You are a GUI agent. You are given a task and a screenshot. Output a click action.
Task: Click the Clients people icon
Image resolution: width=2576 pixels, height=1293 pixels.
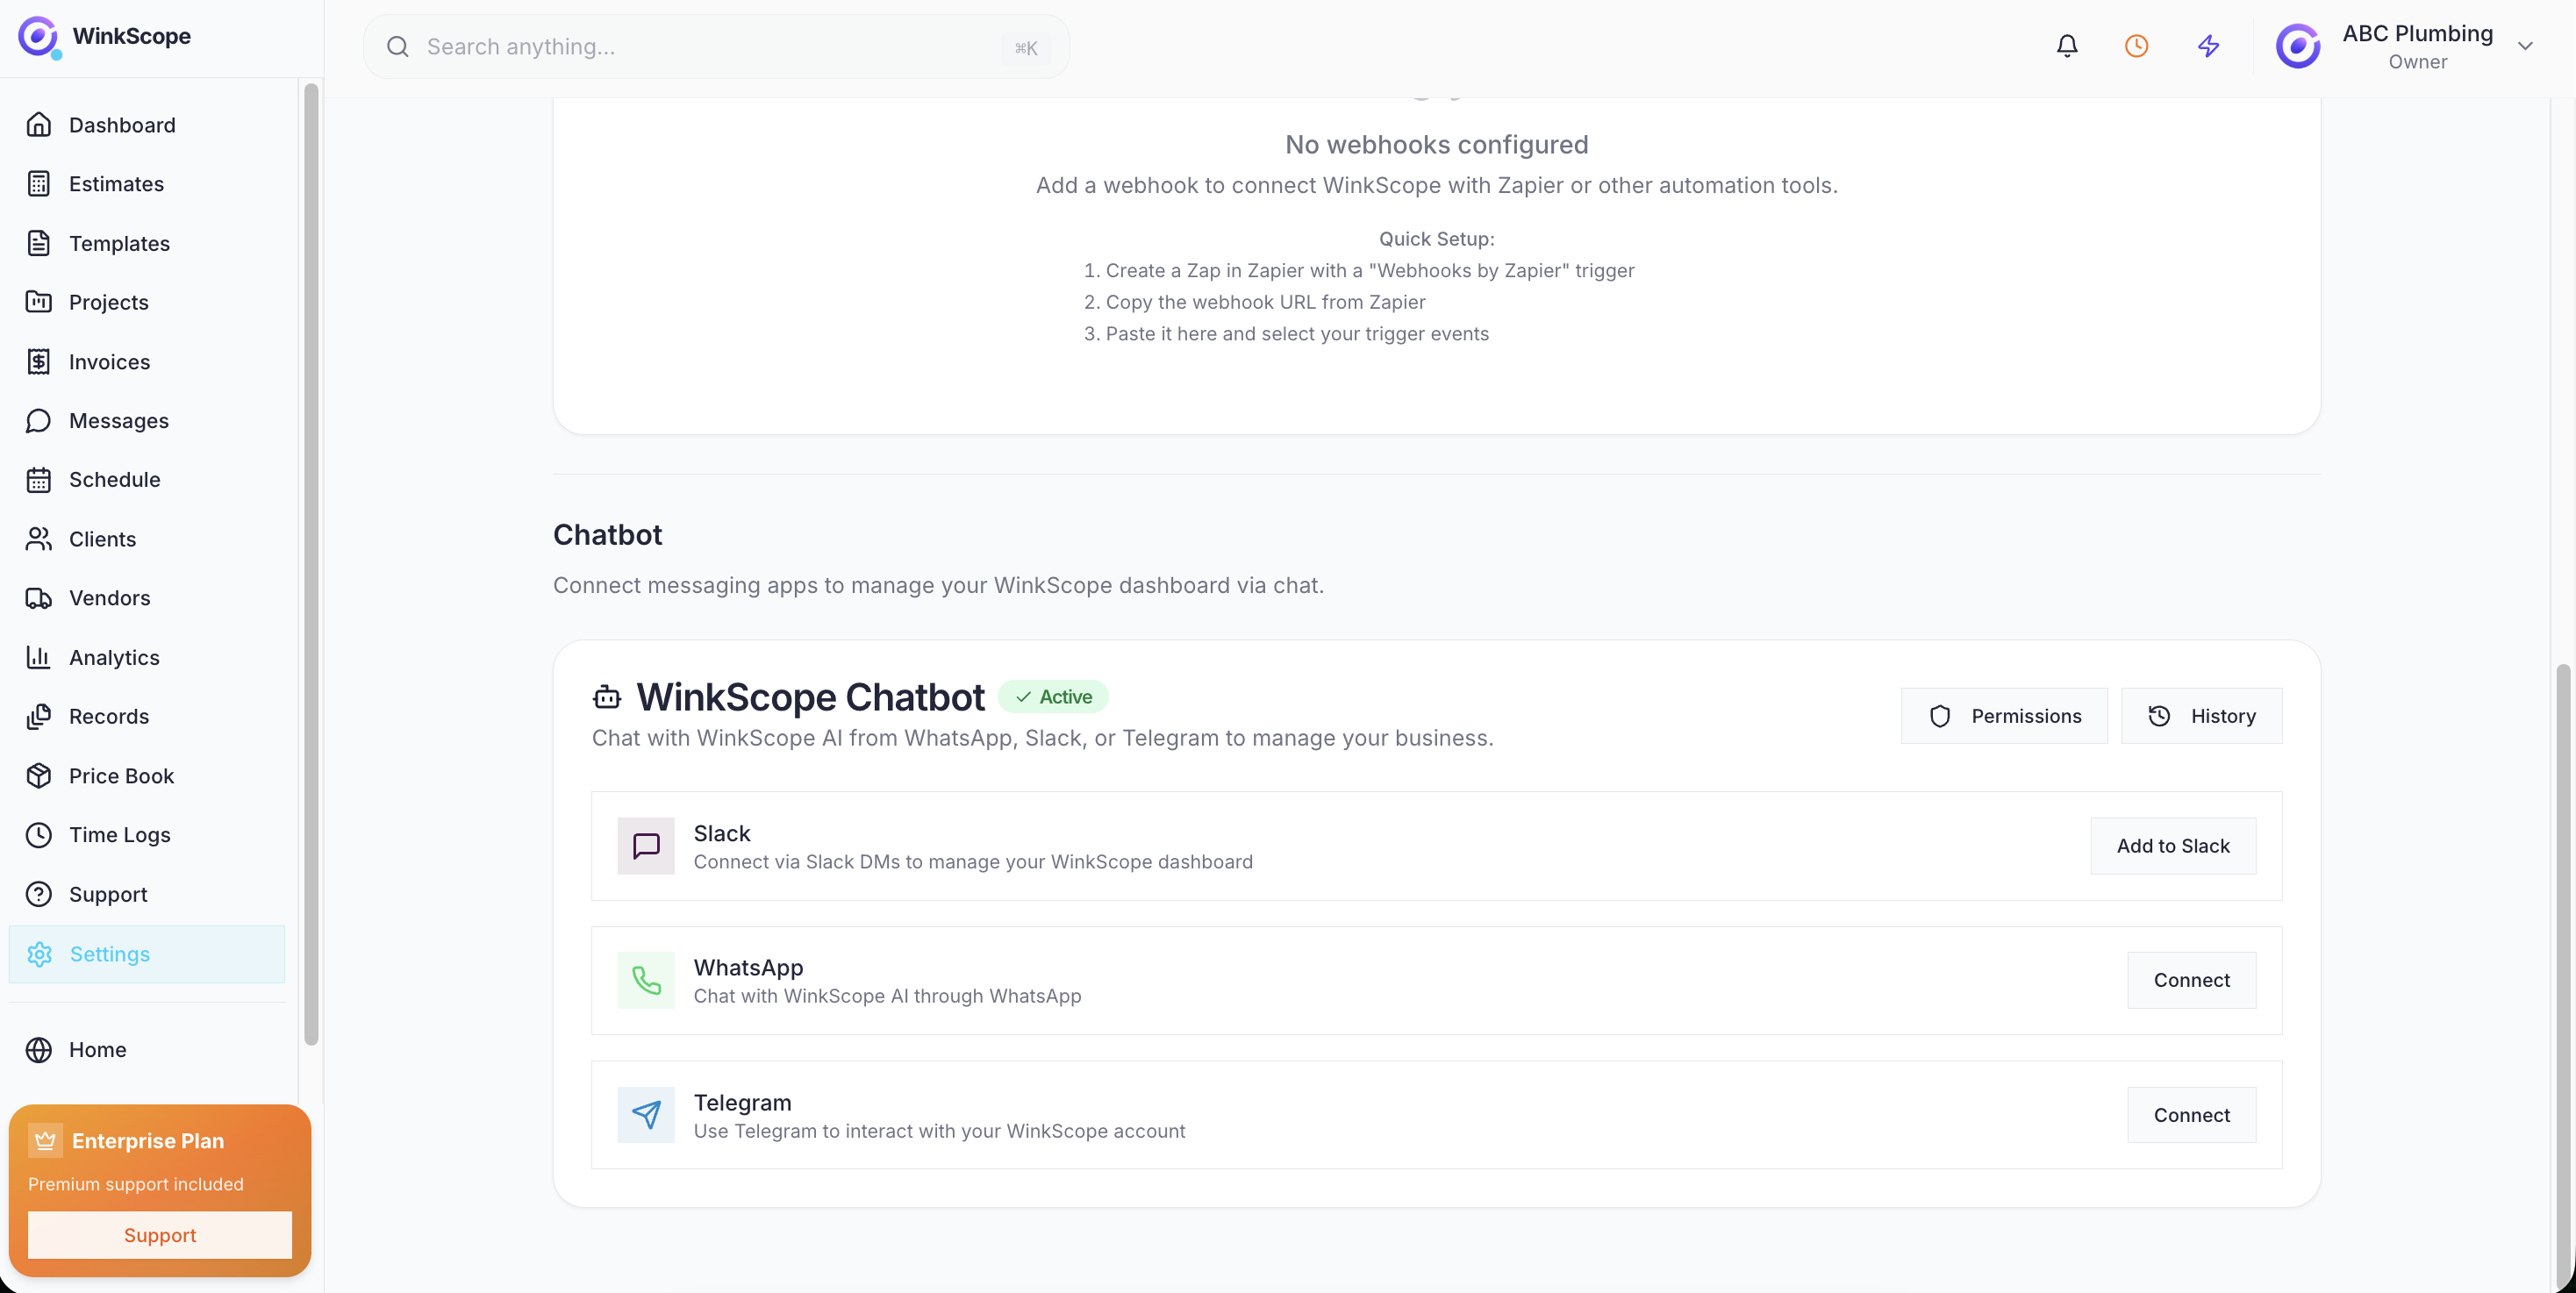coord(39,539)
